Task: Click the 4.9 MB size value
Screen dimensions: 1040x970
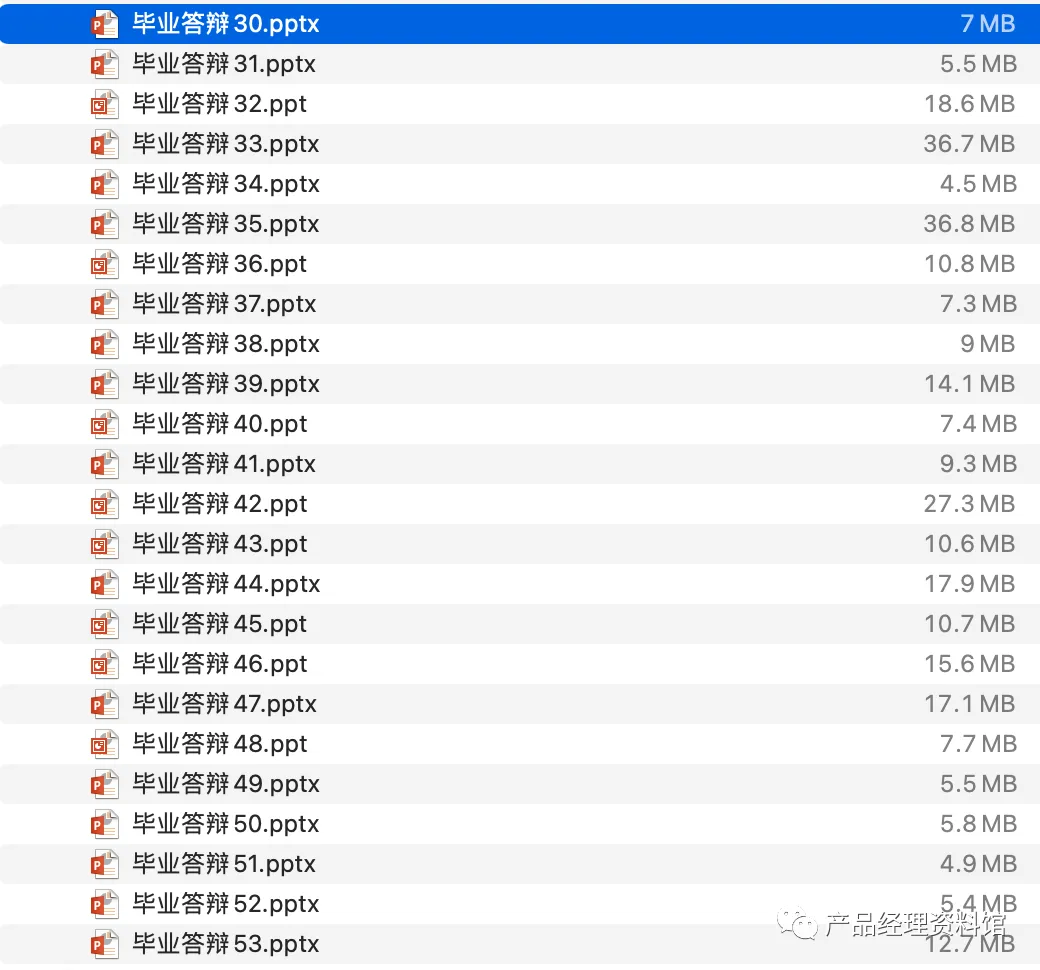Action: pyautogui.click(x=978, y=864)
